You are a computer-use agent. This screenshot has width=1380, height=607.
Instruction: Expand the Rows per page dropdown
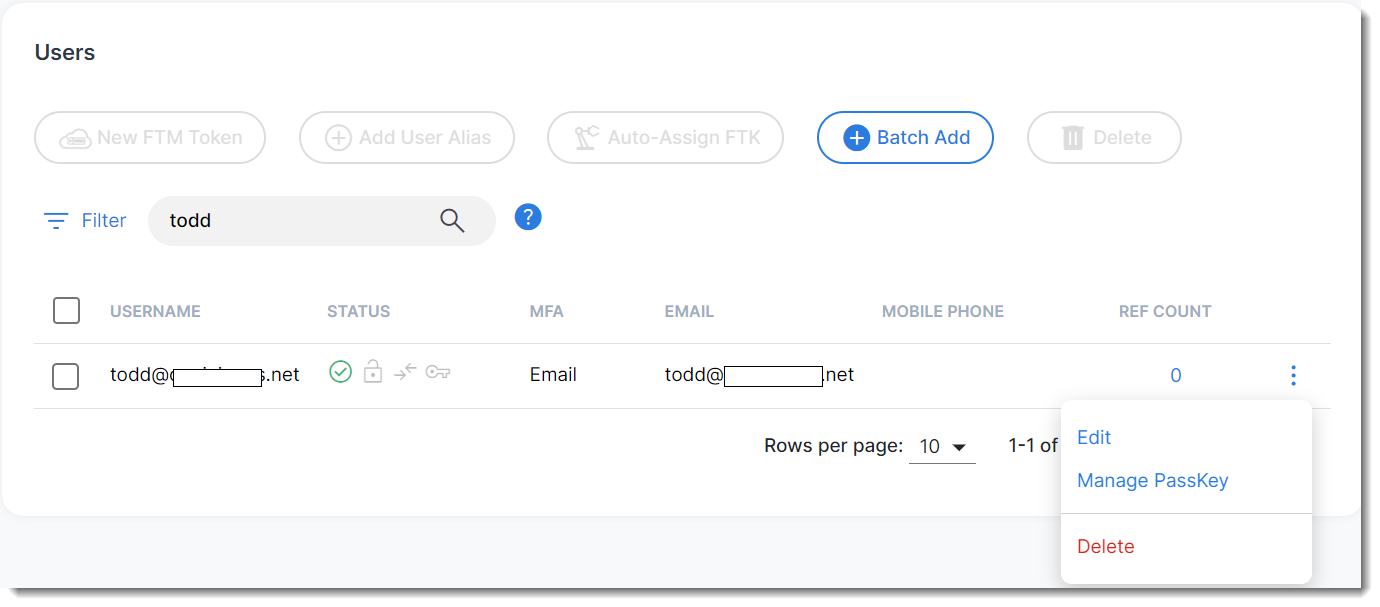point(941,446)
